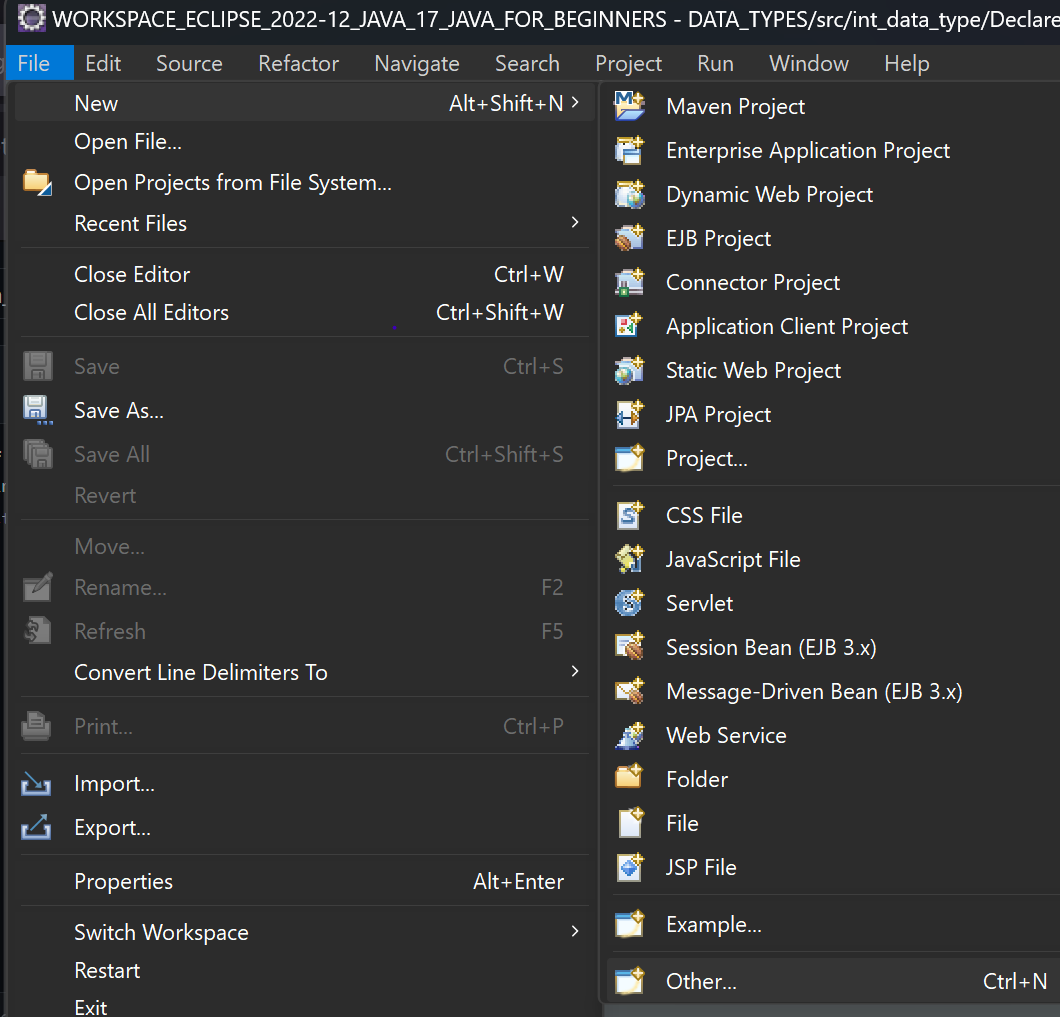Select the JSP File label

pos(701,867)
